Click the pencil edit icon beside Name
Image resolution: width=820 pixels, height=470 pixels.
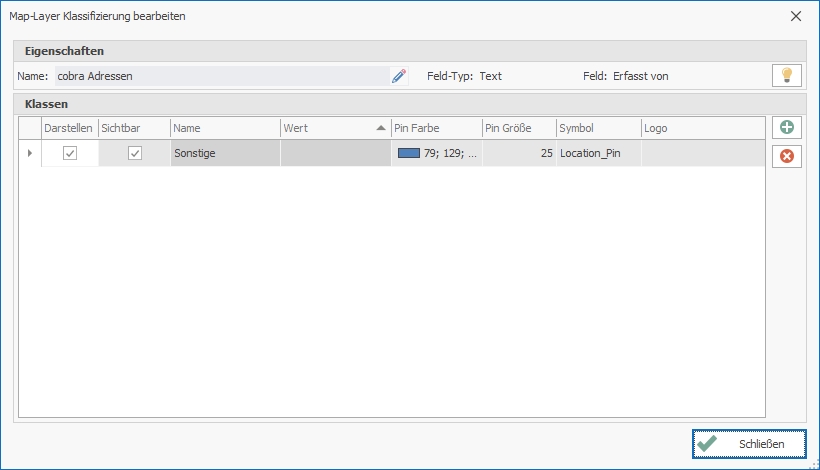tap(399, 76)
